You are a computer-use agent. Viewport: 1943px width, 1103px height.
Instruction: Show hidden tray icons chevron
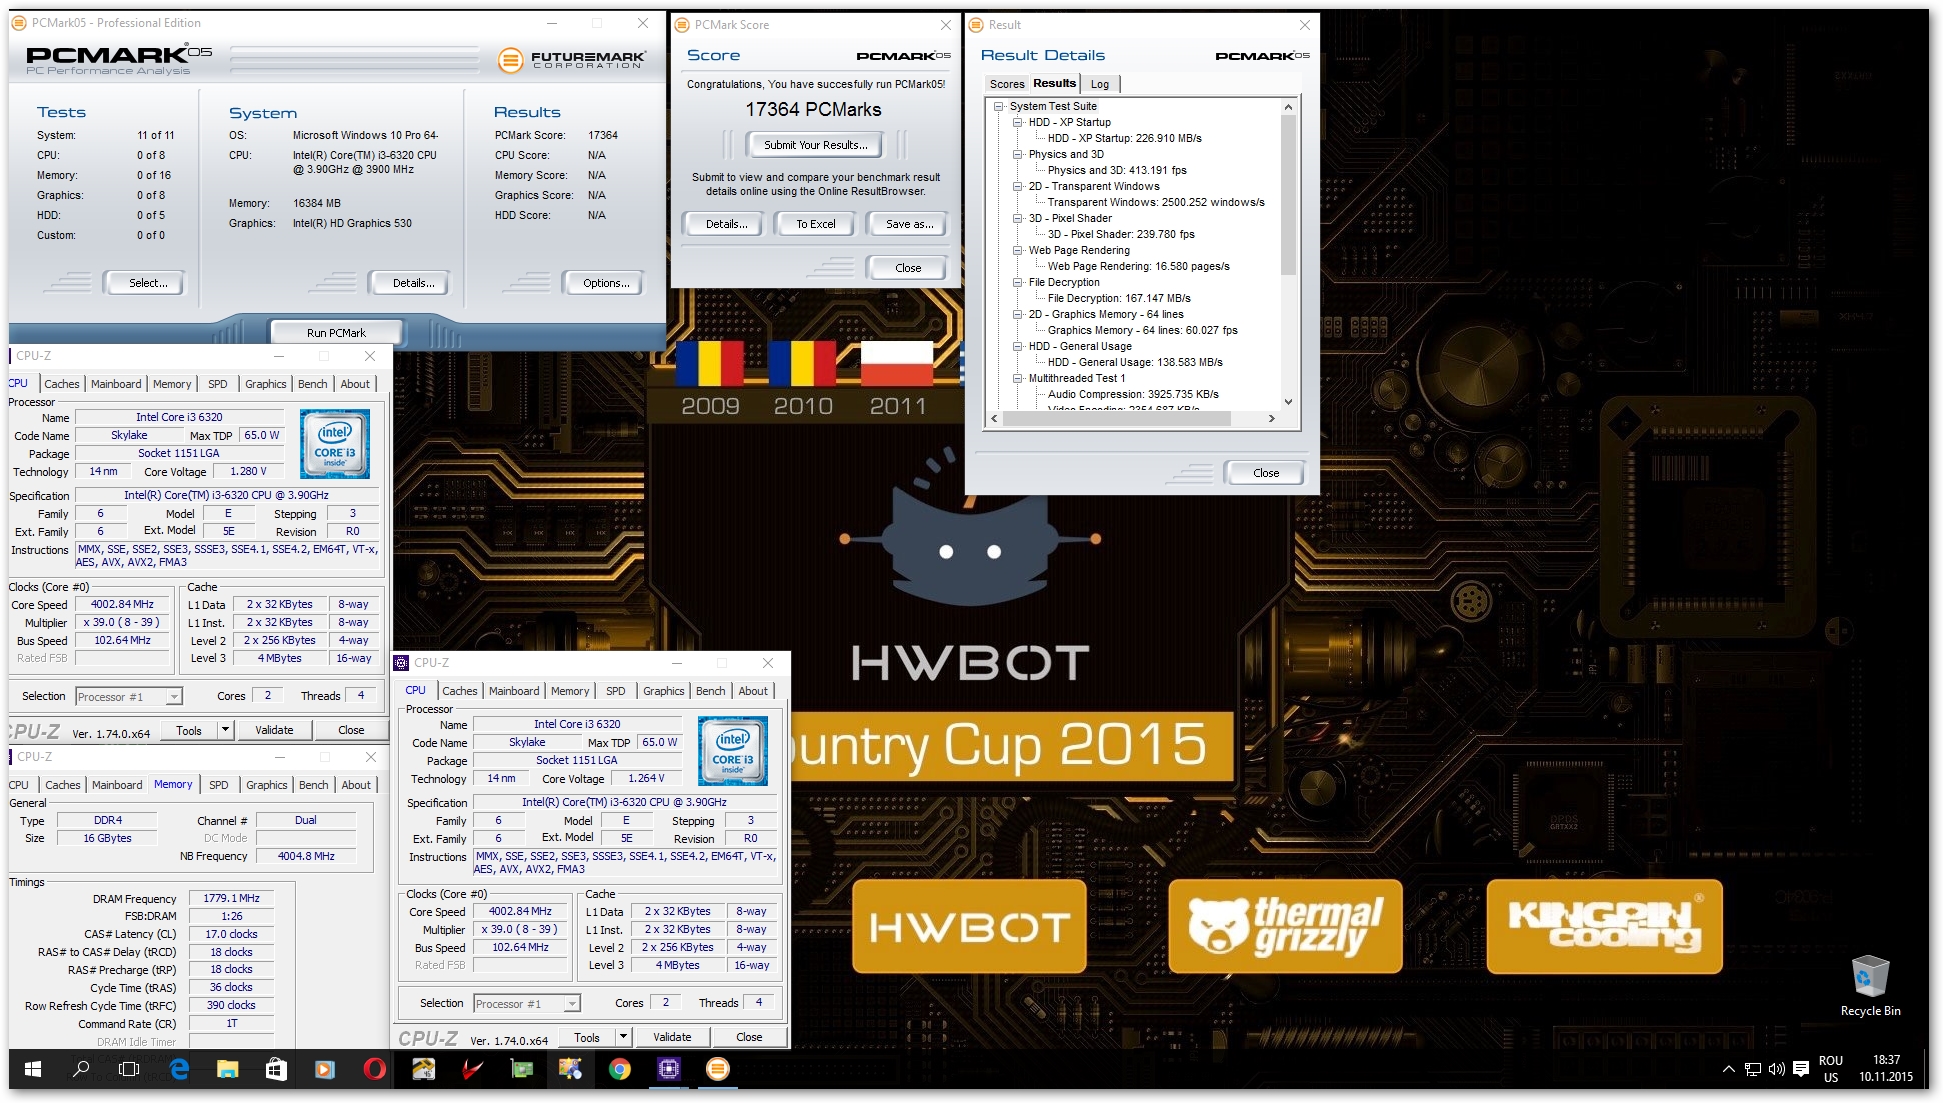click(x=1728, y=1069)
